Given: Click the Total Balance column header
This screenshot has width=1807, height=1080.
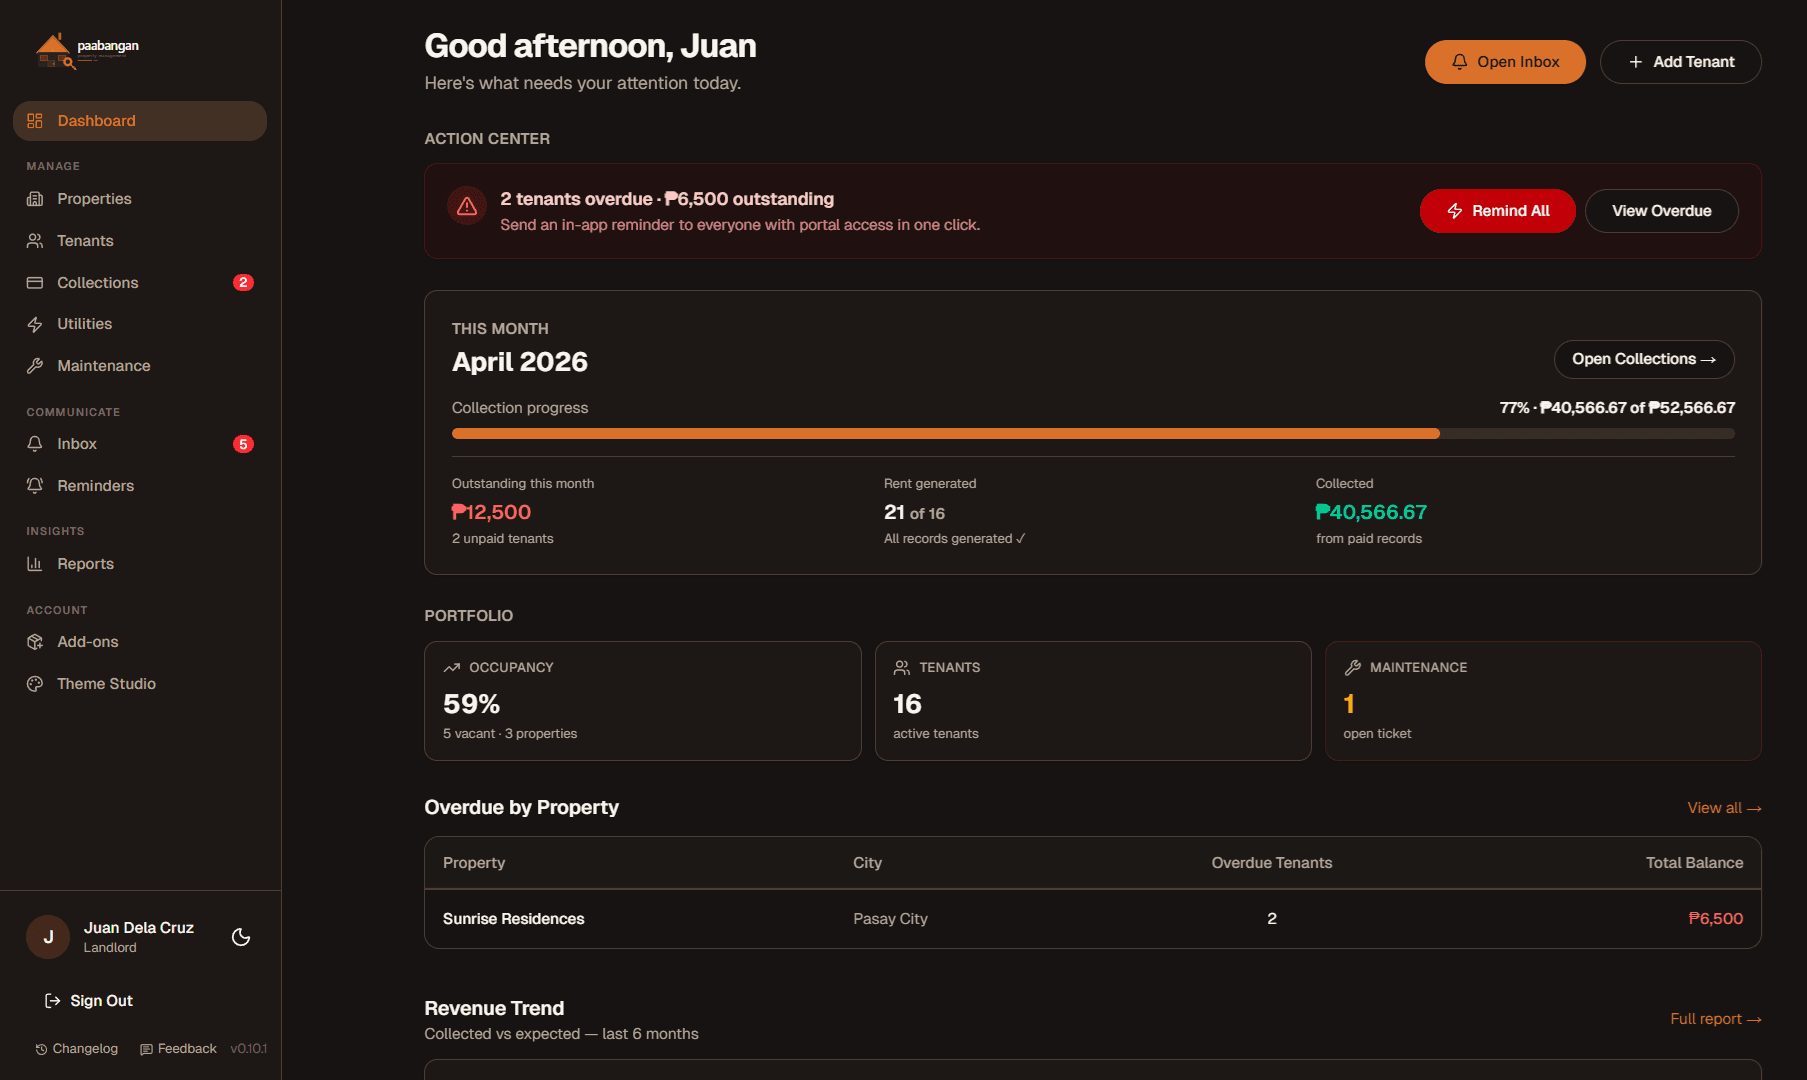Looking at the screenshot, I should pyautogui.click(x=1695, y=863).
